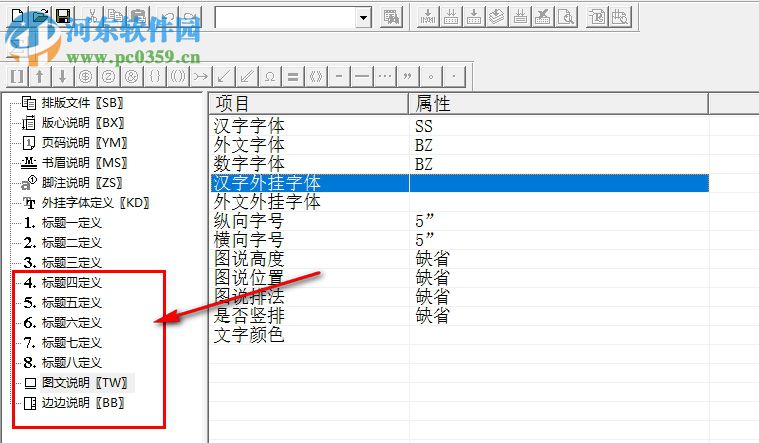759x443 pixels.
Task: Select 标题八定义 tree node
Action: (72, 363)
